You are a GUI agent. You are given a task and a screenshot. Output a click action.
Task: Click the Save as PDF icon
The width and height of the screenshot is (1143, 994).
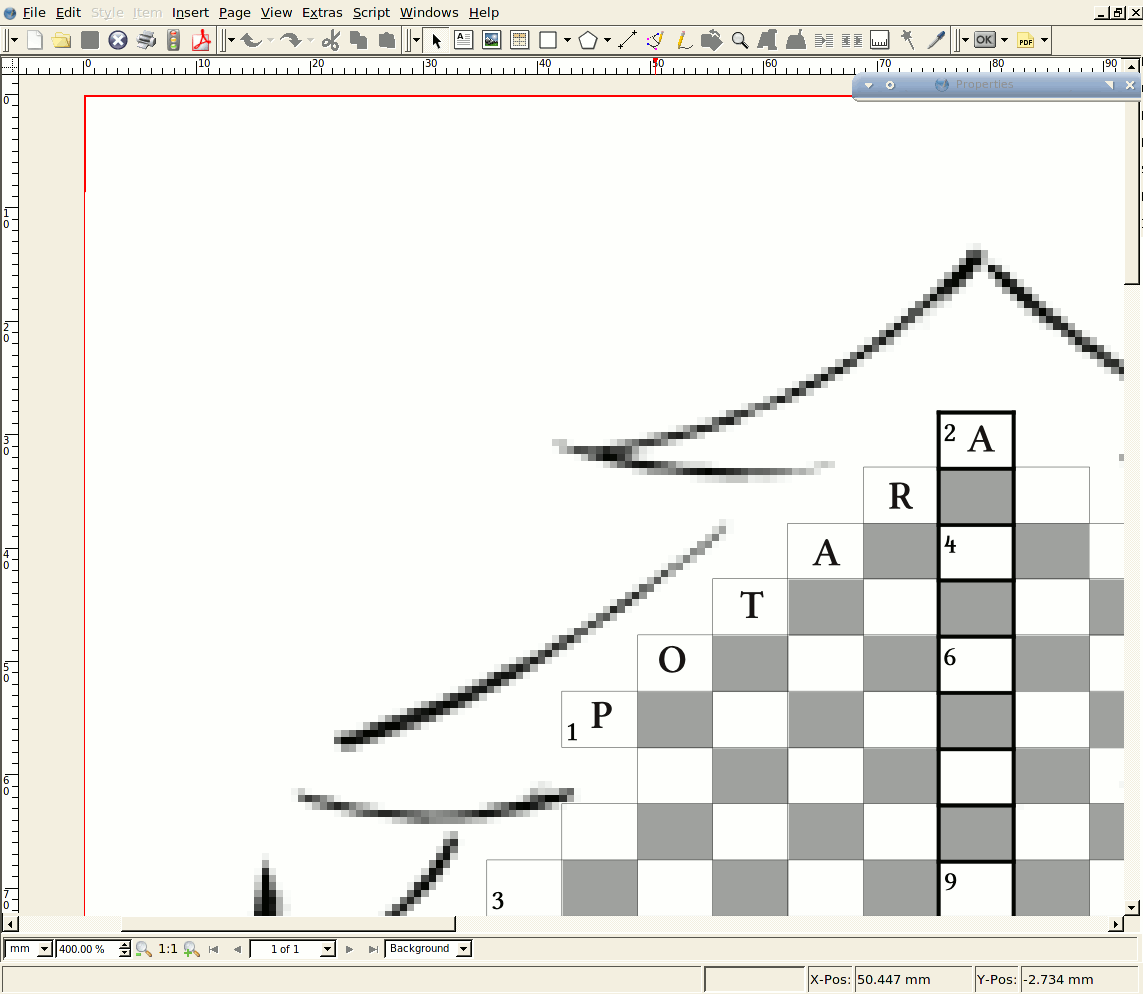(x=202, y=40)
